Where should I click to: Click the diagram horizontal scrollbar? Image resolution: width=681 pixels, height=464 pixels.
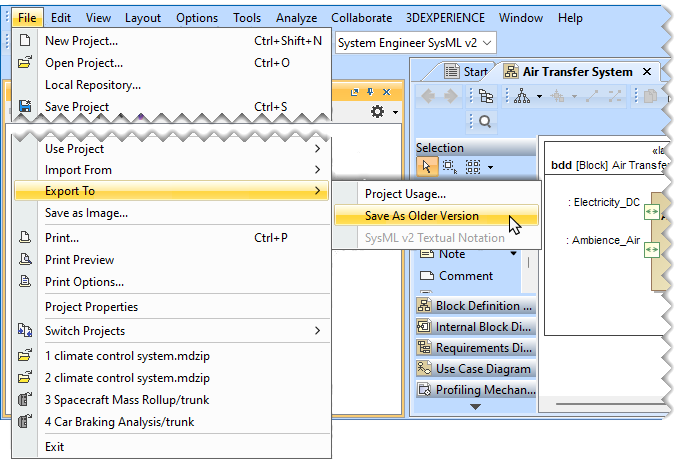[x=610, y=404]
